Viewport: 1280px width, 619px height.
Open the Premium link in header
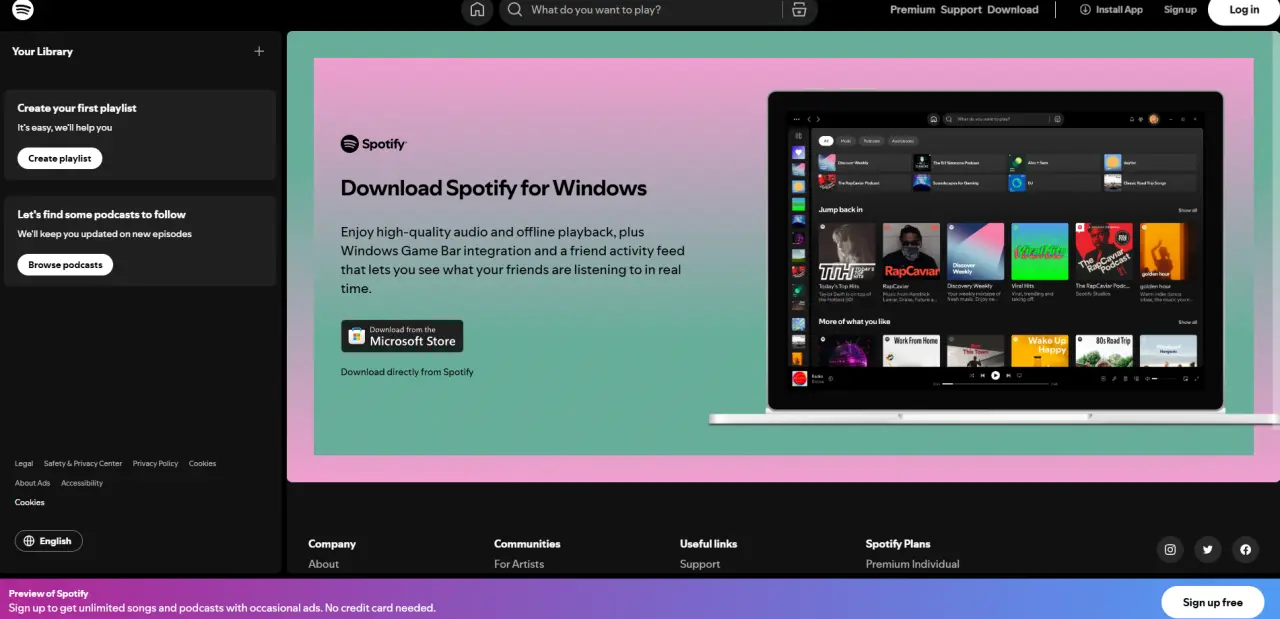[912, 10]
